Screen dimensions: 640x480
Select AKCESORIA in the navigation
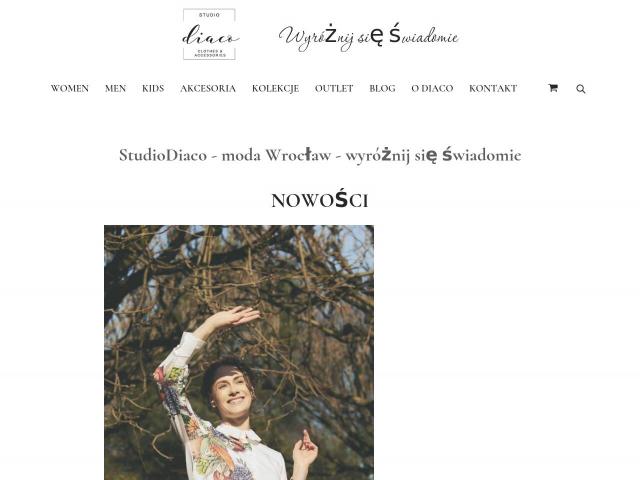pyautogui.click(x=208, y=89)
